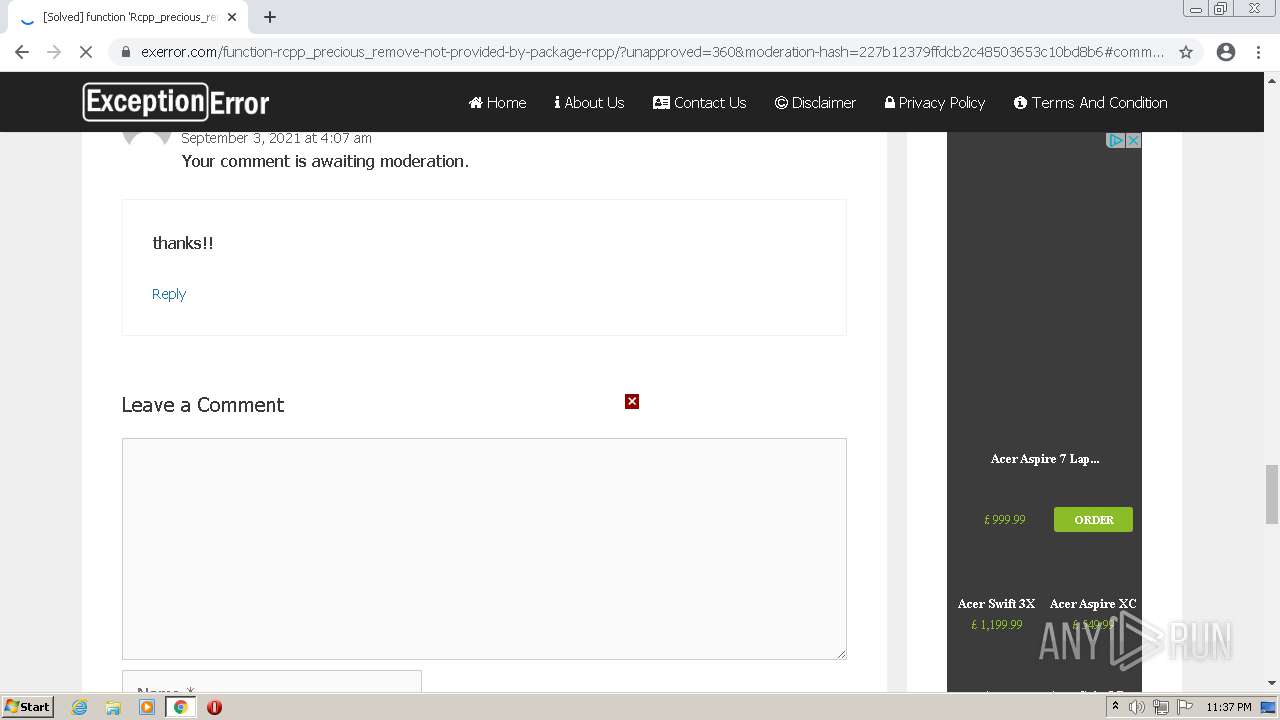This screenshot has width=1280, height=720.
Task: Open a new browser tab
Action: pos(270,17)
